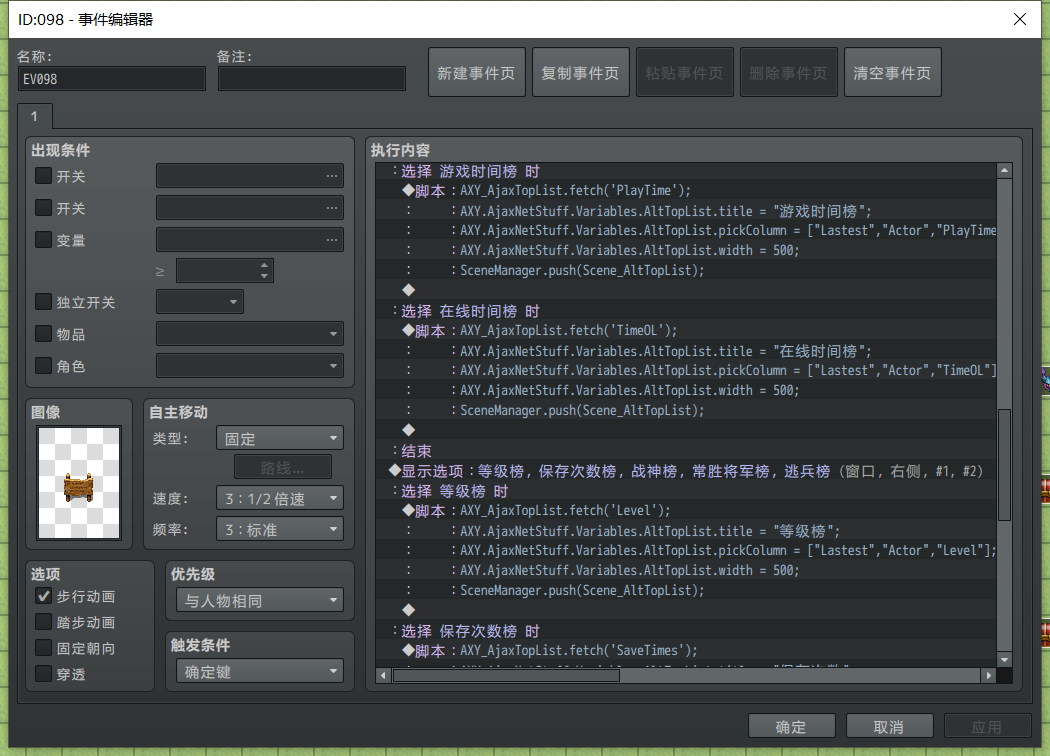Click the 清空事件页 button

click(892, 72)
